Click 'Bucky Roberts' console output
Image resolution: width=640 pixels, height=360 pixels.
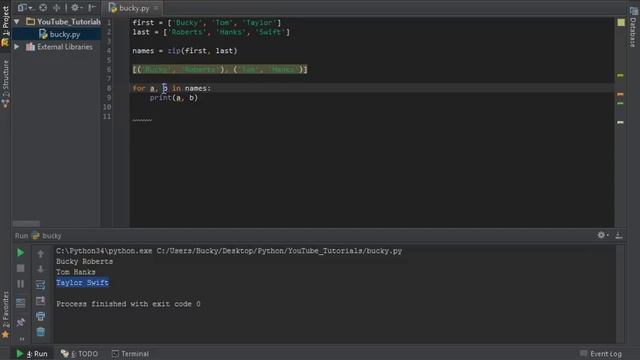click(84, 261)
